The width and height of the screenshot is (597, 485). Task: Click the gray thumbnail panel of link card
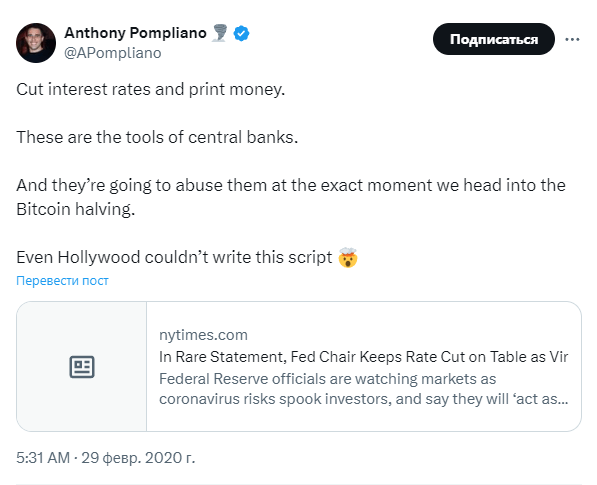(x=81, y=367)
